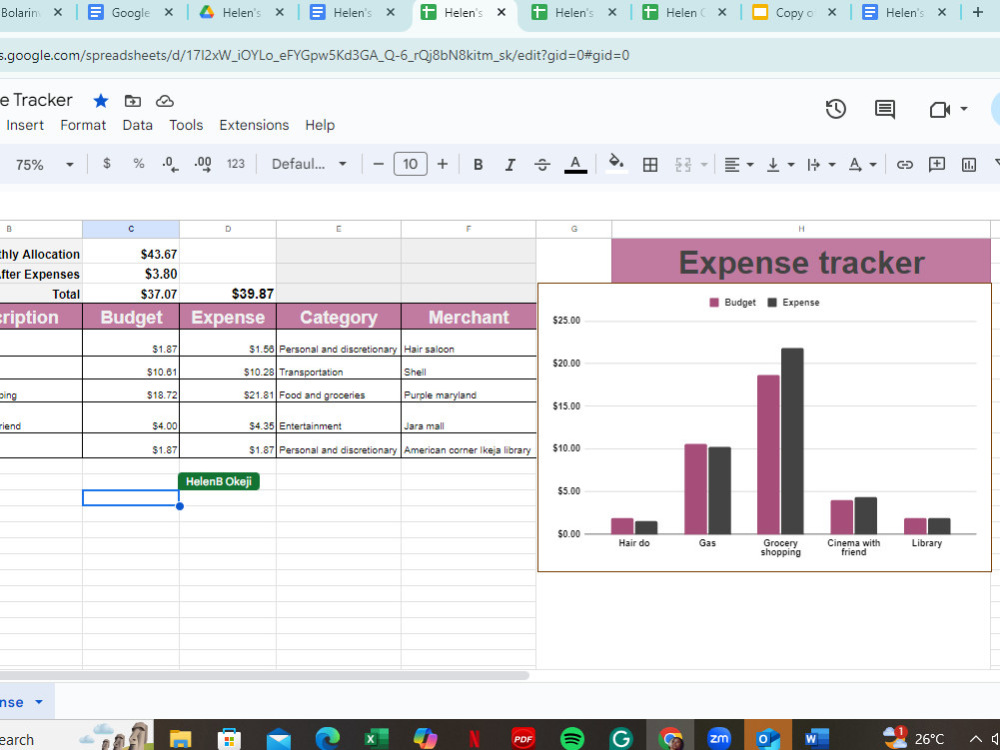The width and height of the screenshot is (1000, 750).
Task: Star the Expense Tracker document
Action: click(101, 101)
